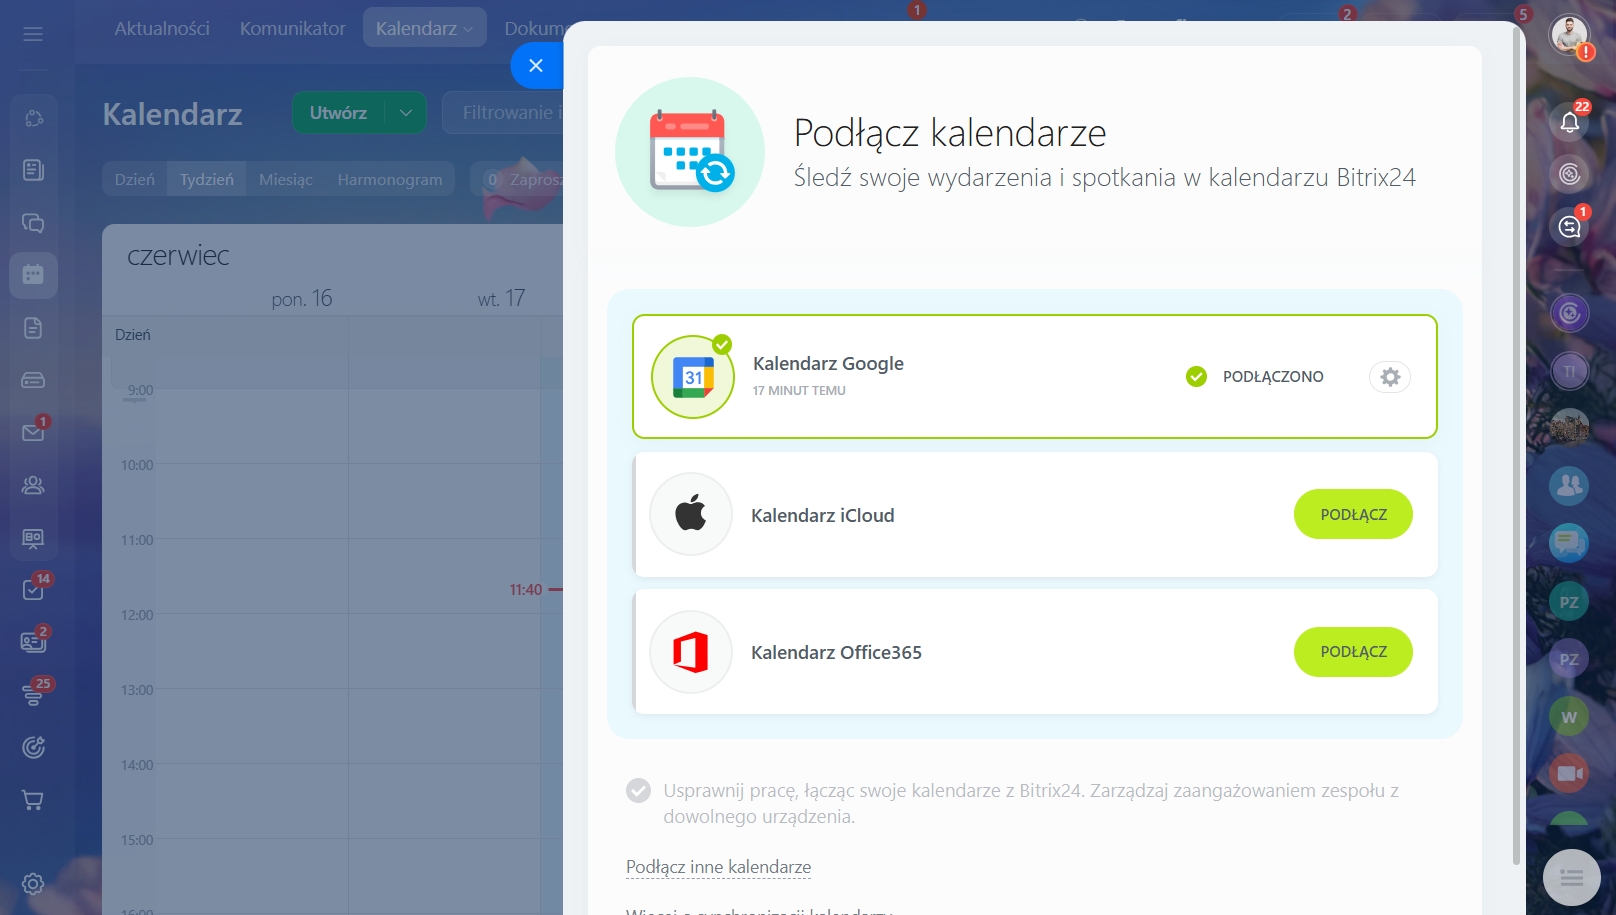Open the mail icon with badge 1
This screenshot has height=915, width=1616.
[33, 432]
